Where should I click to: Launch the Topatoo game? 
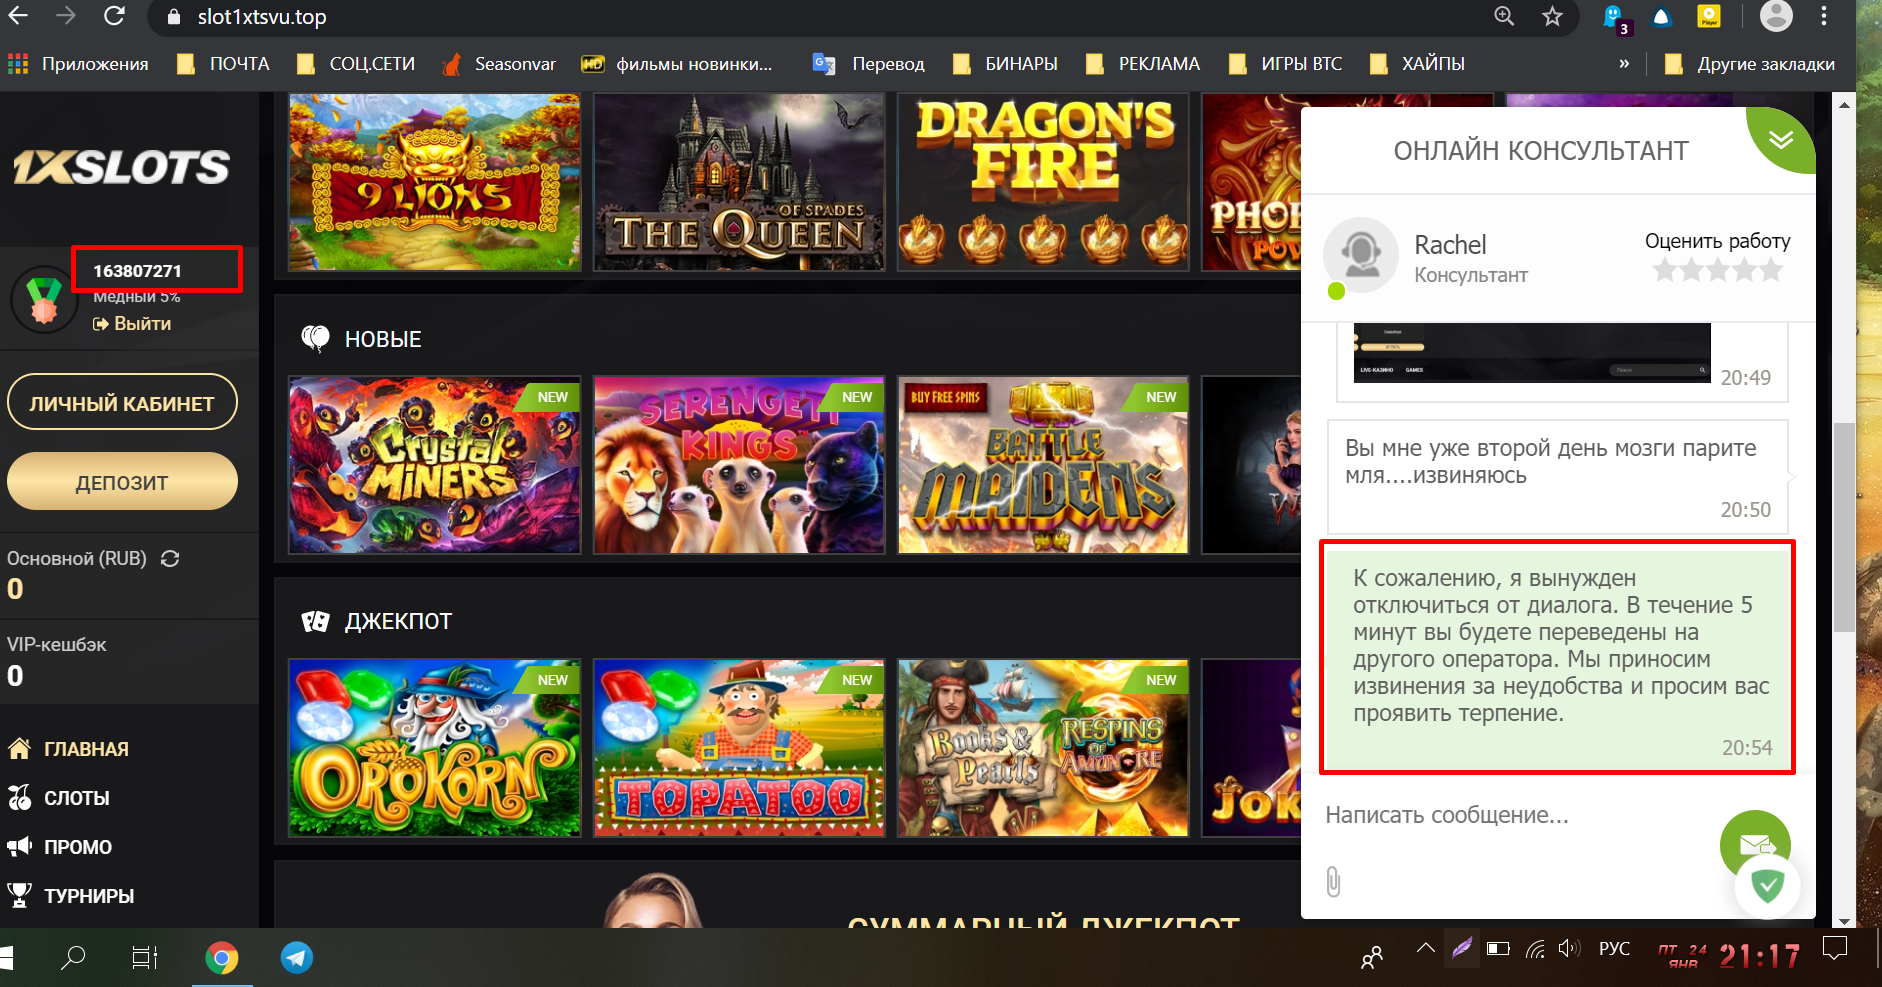(x=739, y=748)
